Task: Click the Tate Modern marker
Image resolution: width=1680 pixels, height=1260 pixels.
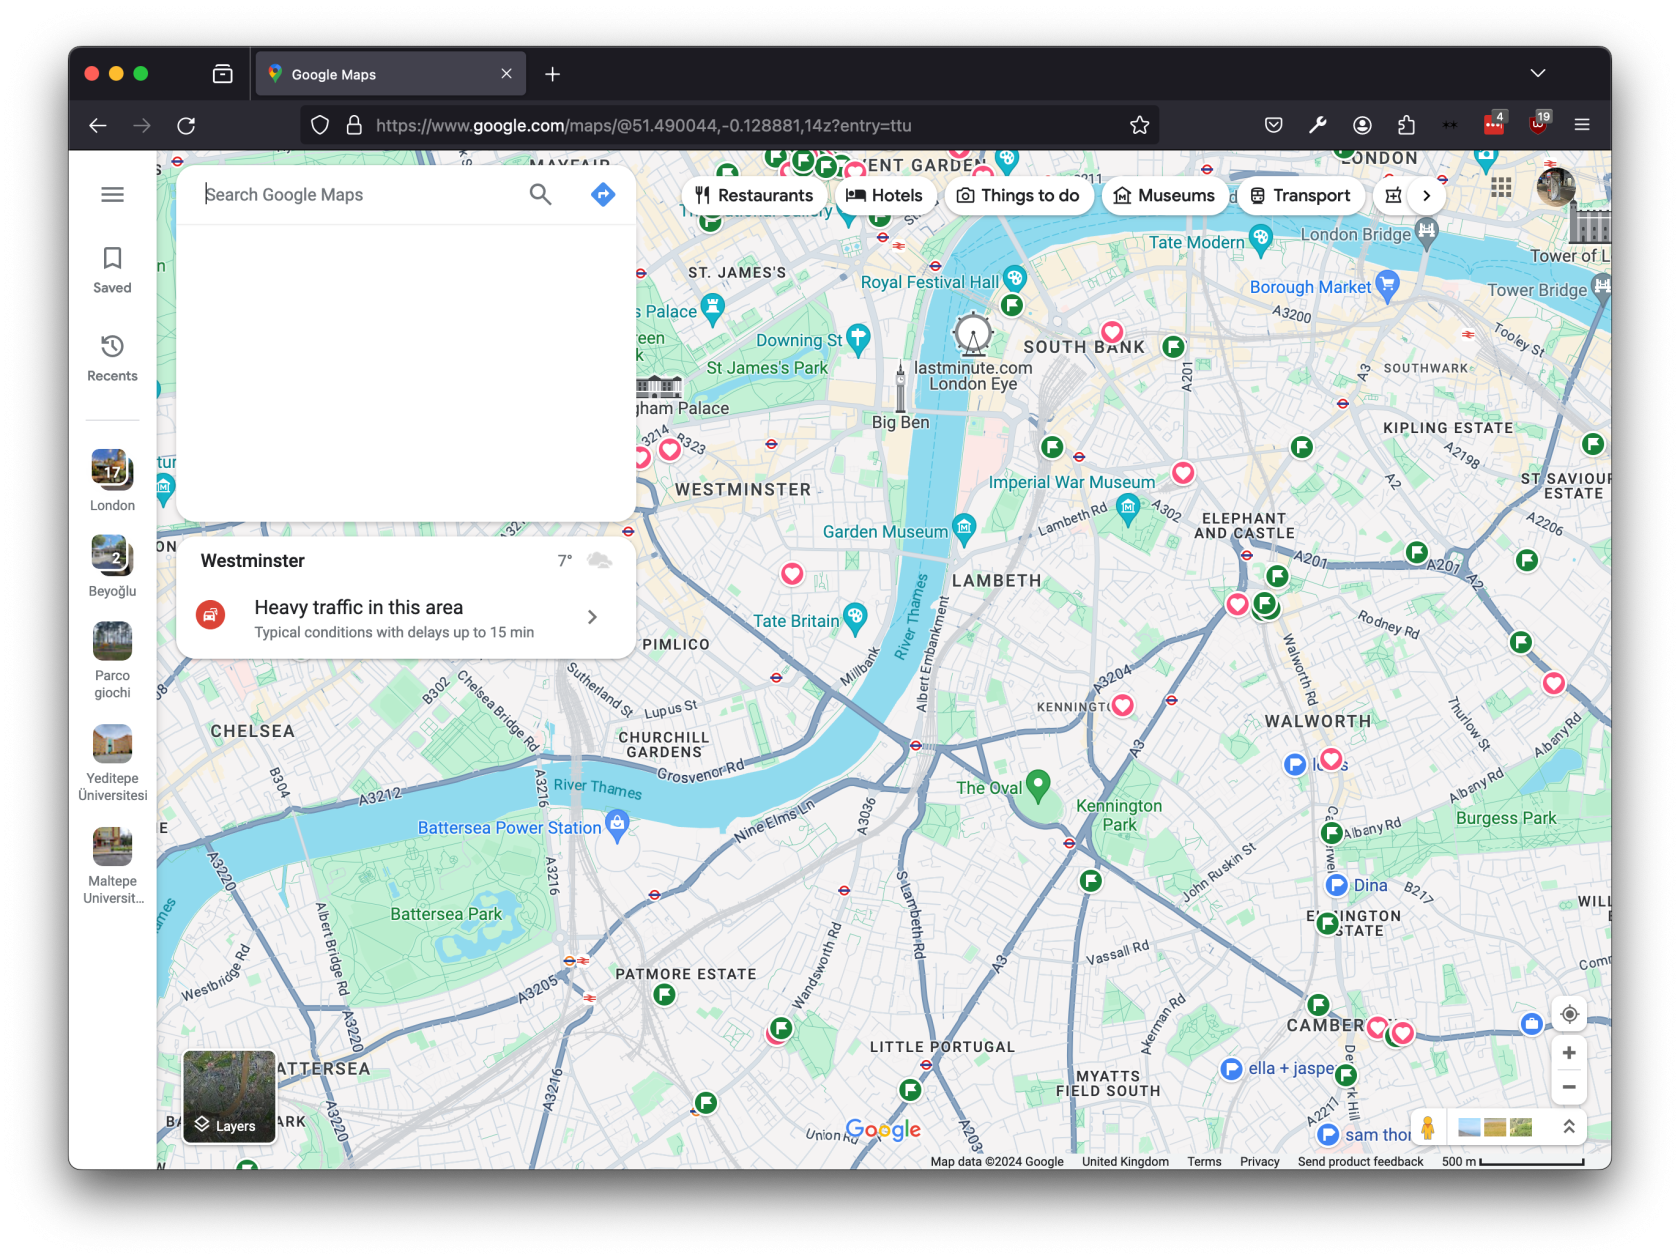Action: 1260,239
